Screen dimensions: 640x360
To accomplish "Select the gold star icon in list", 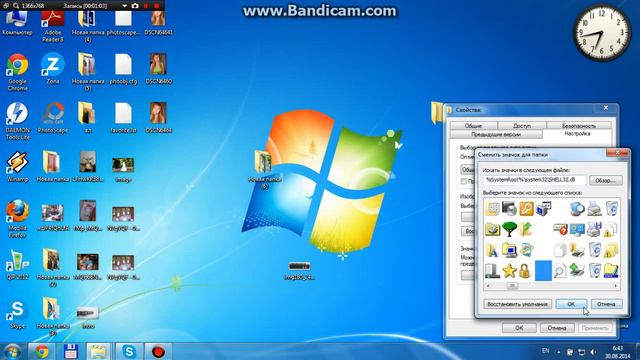I will (x=509, y=271).
